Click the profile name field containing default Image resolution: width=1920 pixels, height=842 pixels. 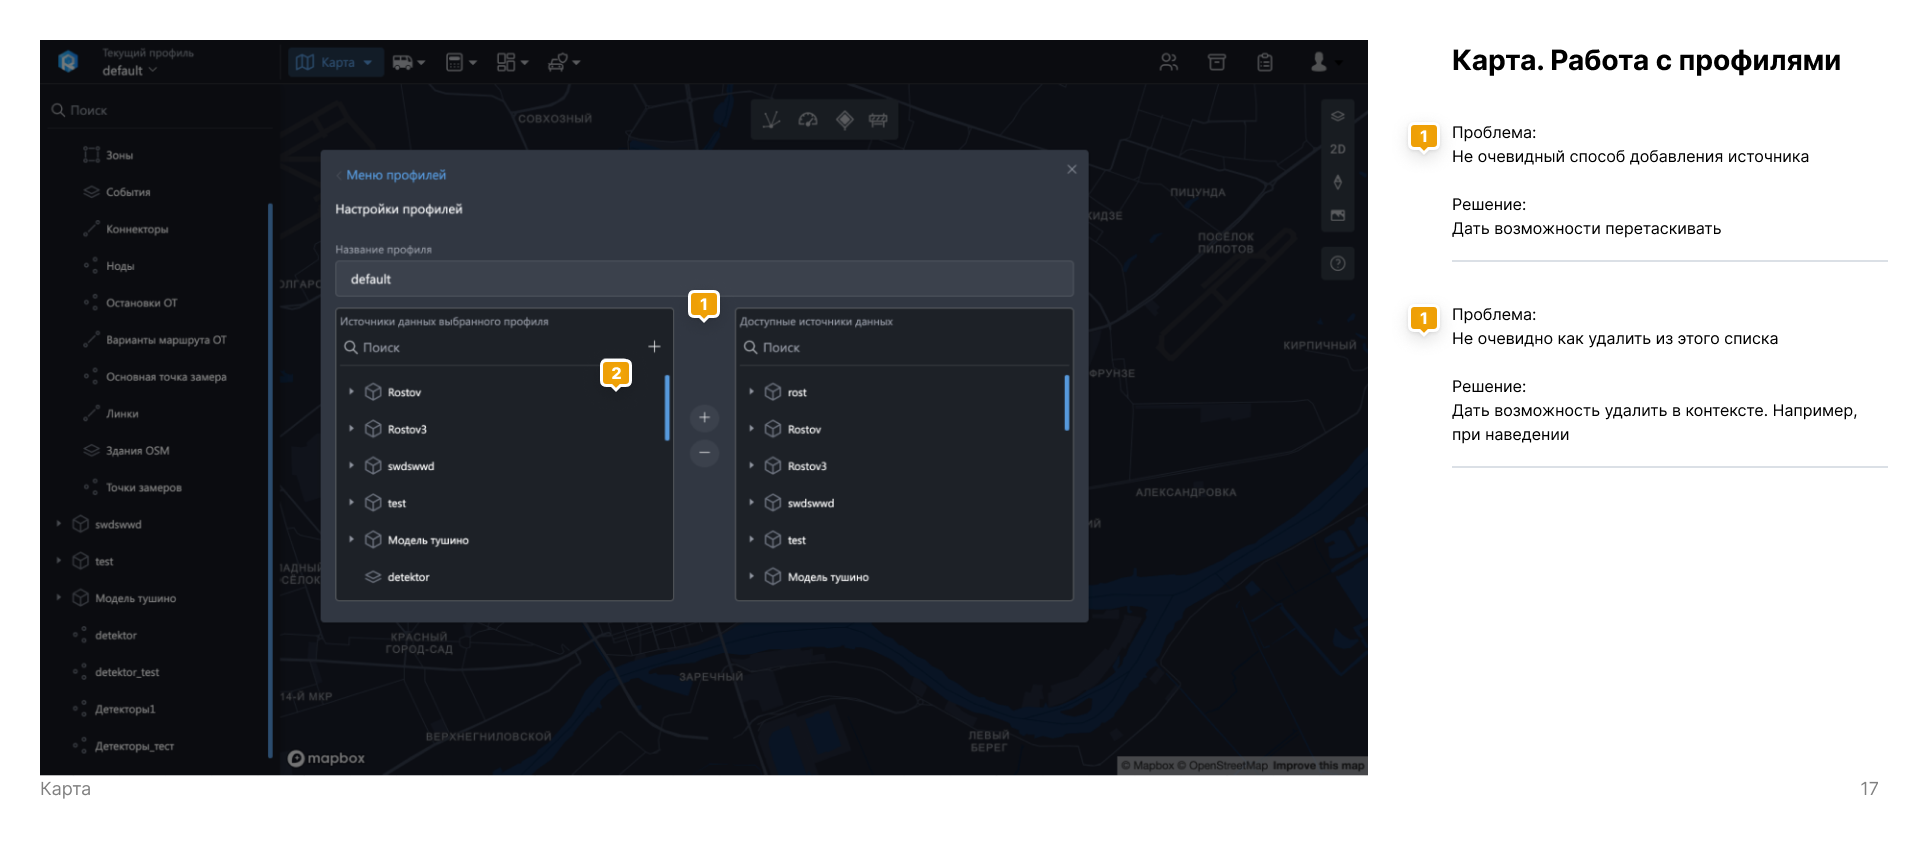(x=704, y=279)
